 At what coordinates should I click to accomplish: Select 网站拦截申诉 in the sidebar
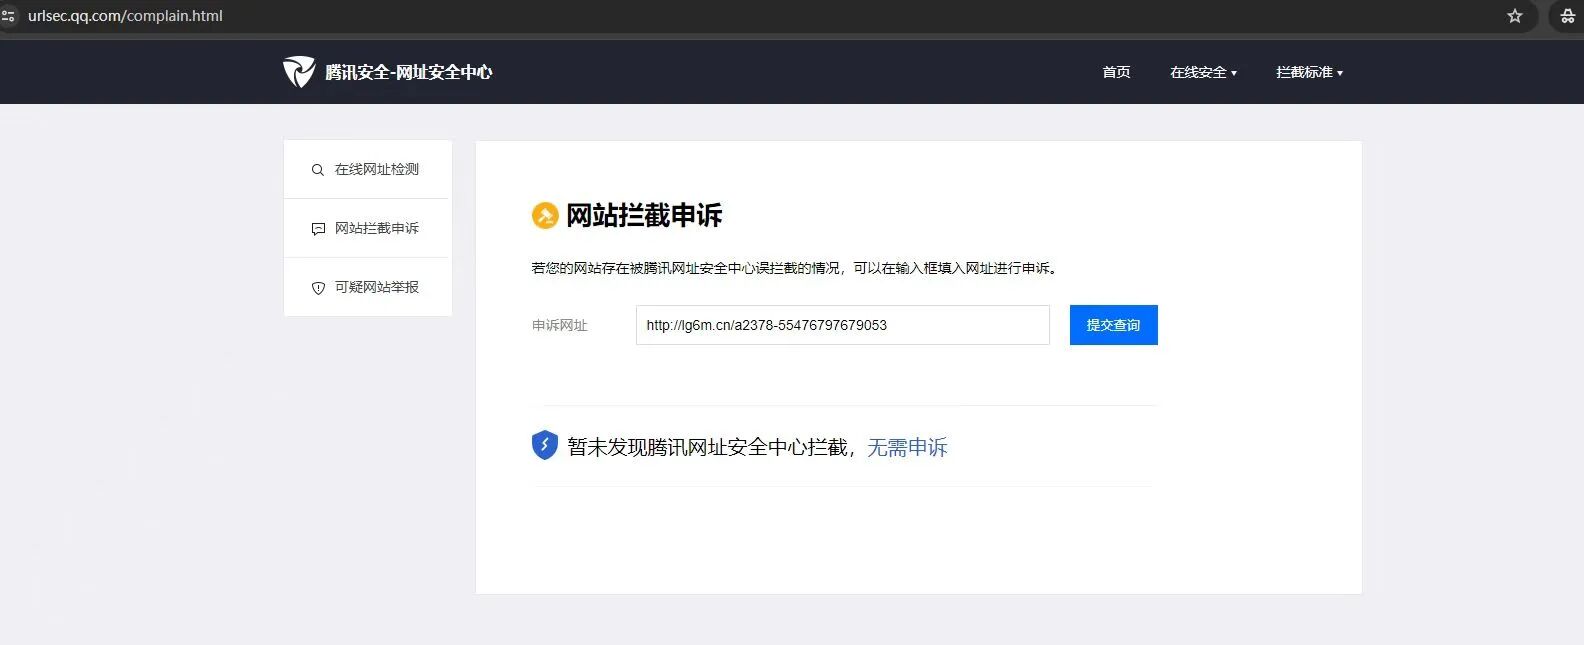click(368, 228)
